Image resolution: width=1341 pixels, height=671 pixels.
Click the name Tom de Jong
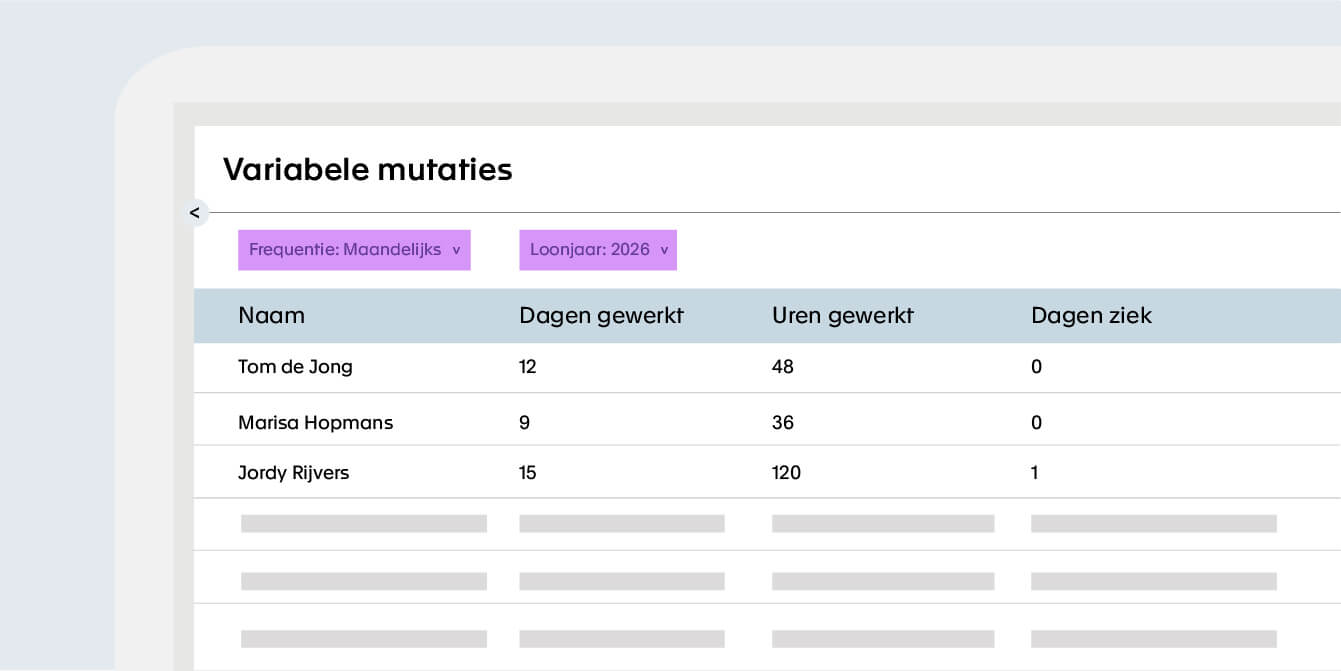[x=295, y=367]
